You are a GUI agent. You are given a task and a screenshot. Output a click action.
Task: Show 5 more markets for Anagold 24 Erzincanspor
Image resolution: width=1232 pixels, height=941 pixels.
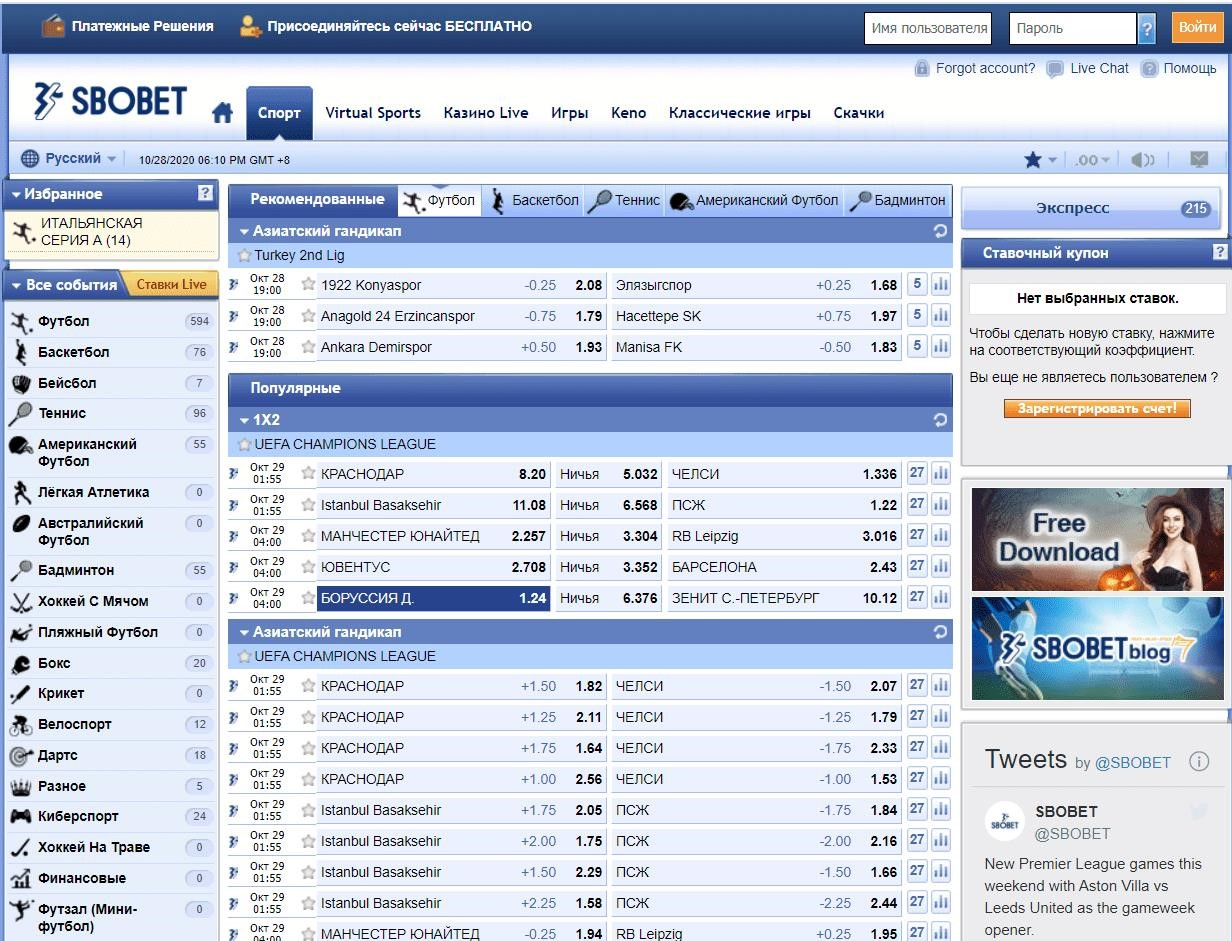point(917,316)
